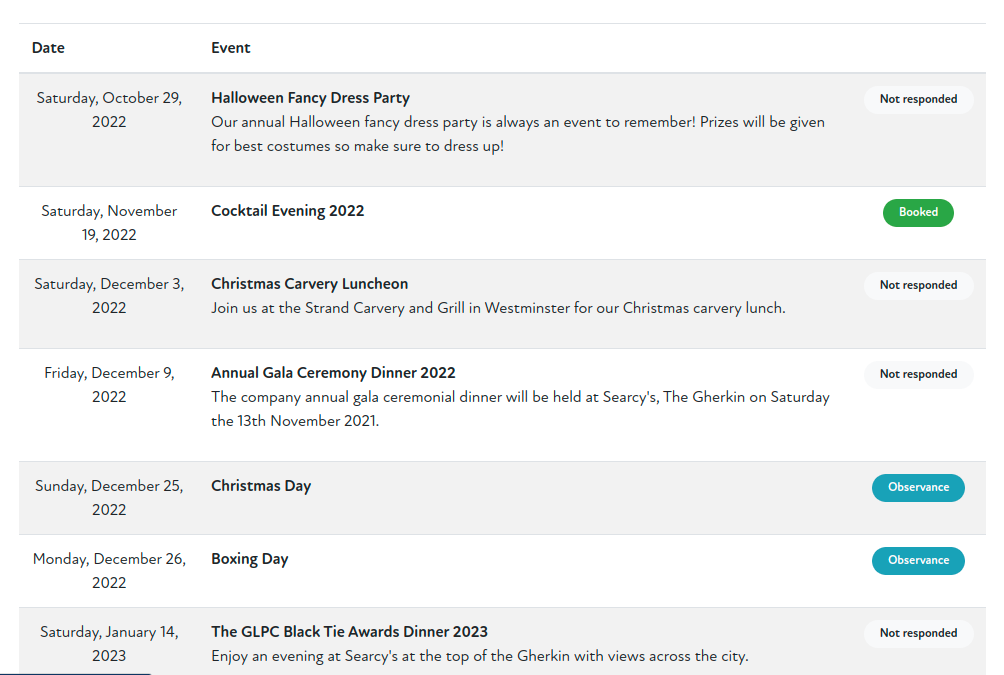Screen dimensions: 1004x675
Task: Click Annual Gala Not responded badge
Action: [918, 374]
